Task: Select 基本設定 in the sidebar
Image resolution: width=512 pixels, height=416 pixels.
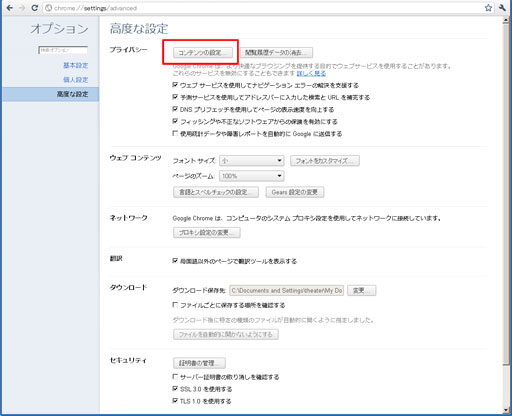Action: (76, 65)
